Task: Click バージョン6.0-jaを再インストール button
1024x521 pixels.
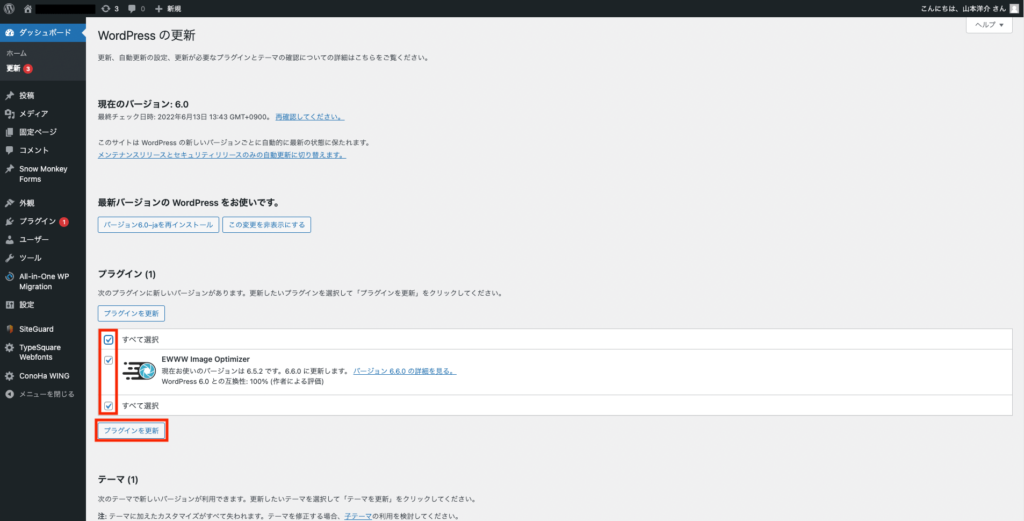Action: (x=158, y=225)
